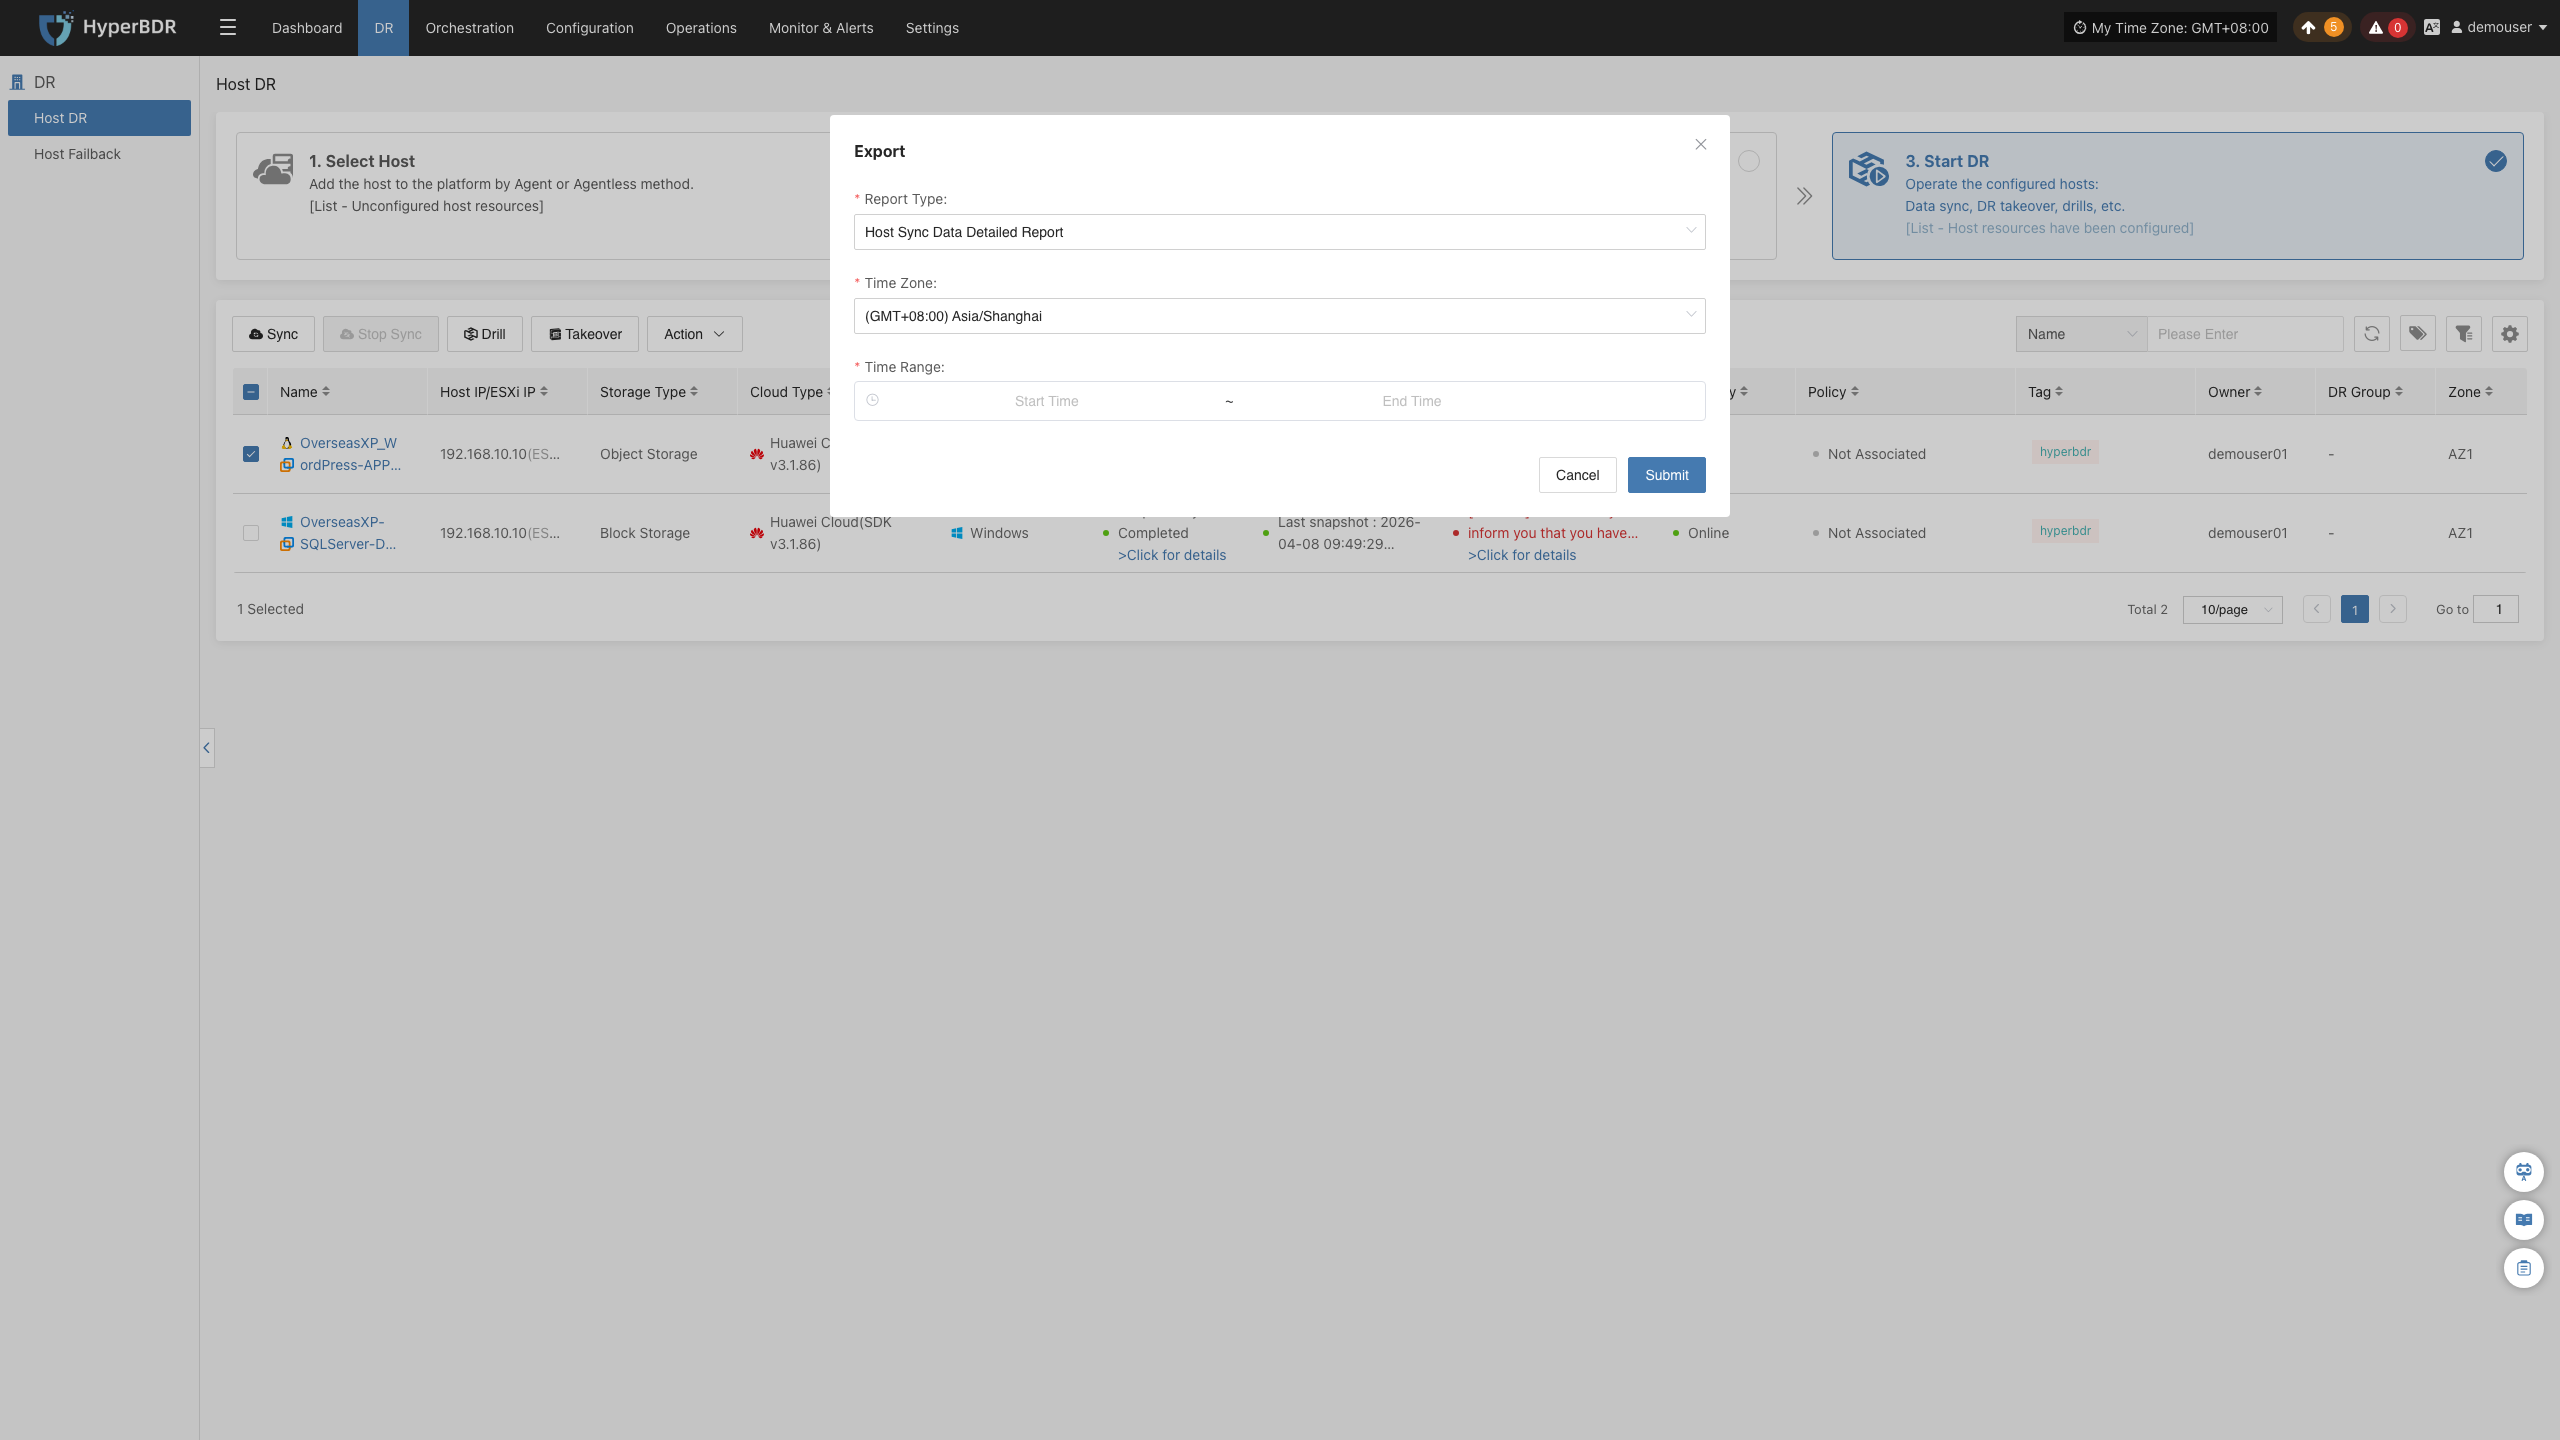Click details link under Completed status

[1172, 555]
